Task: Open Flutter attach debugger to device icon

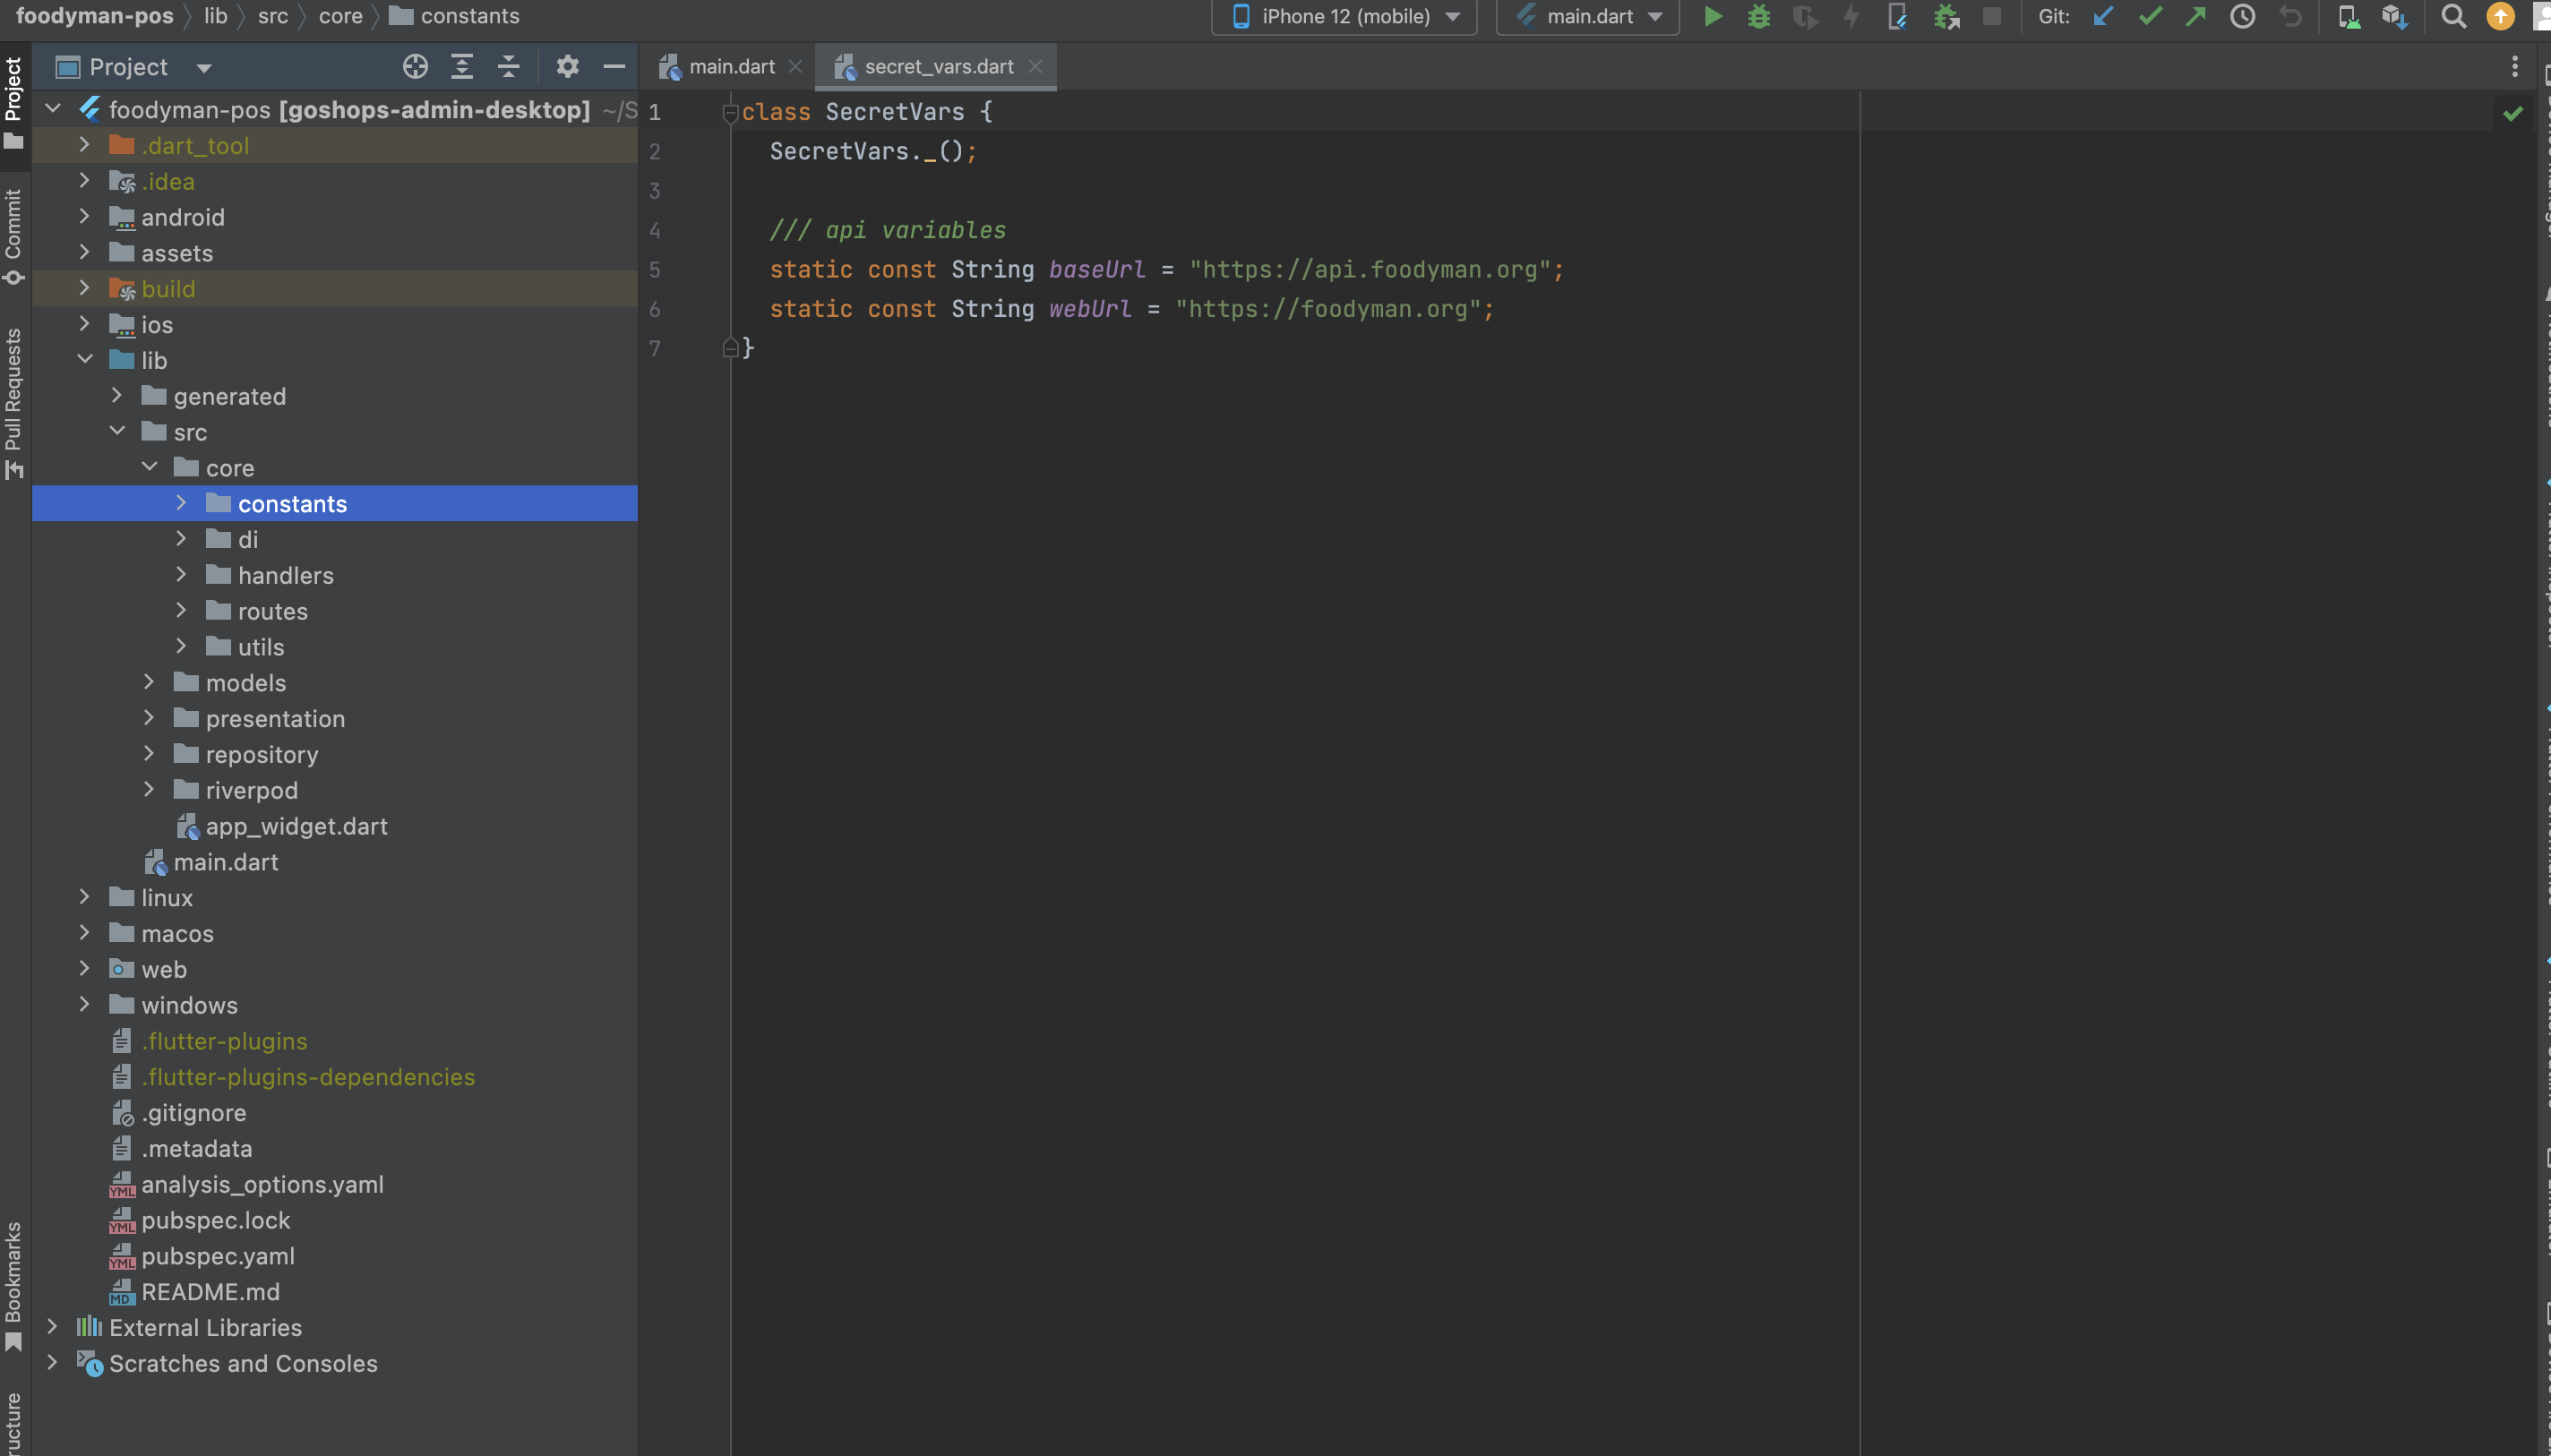Action: [x=1897, y=16]
